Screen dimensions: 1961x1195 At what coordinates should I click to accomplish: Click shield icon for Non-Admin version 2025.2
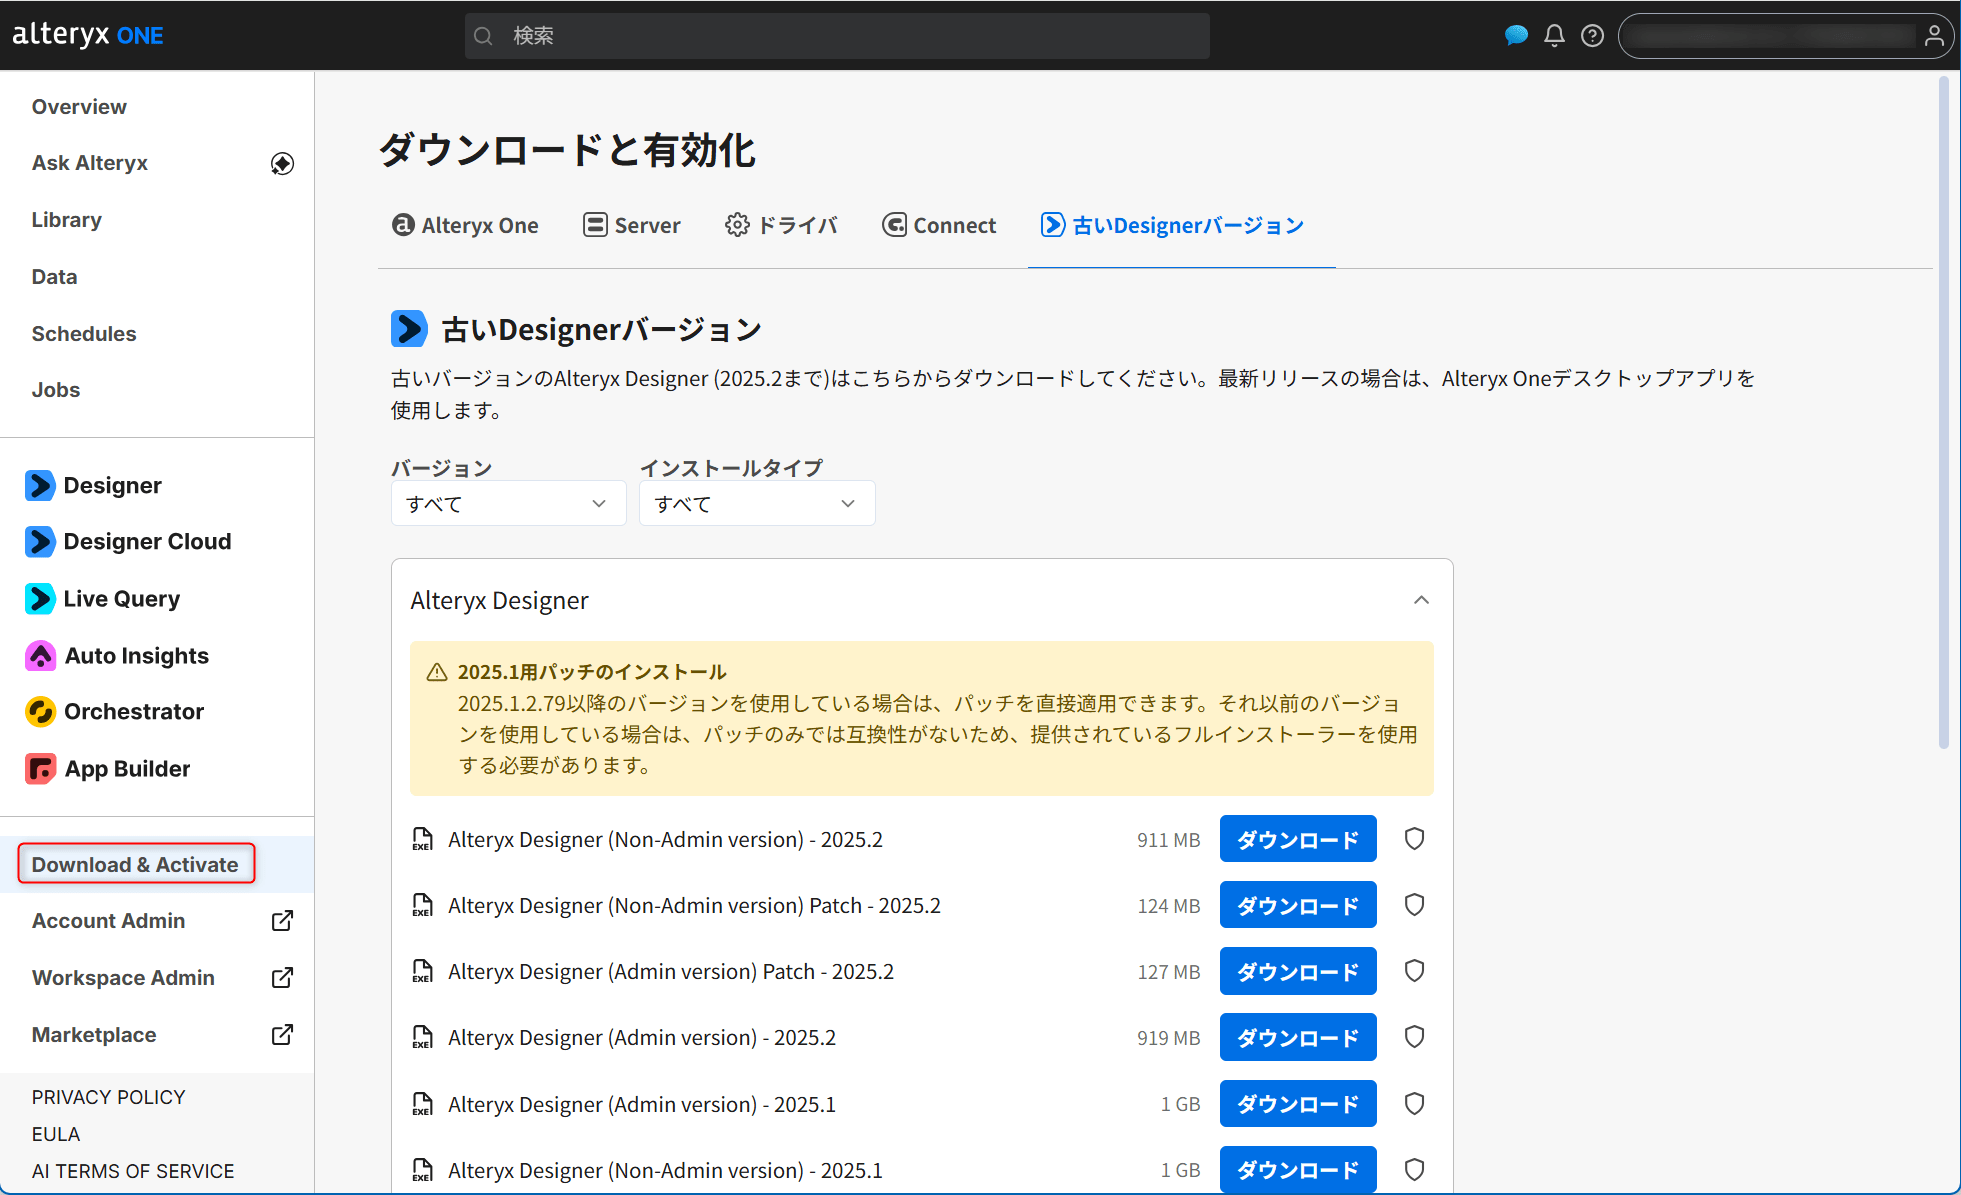(x=1414, y=839)
